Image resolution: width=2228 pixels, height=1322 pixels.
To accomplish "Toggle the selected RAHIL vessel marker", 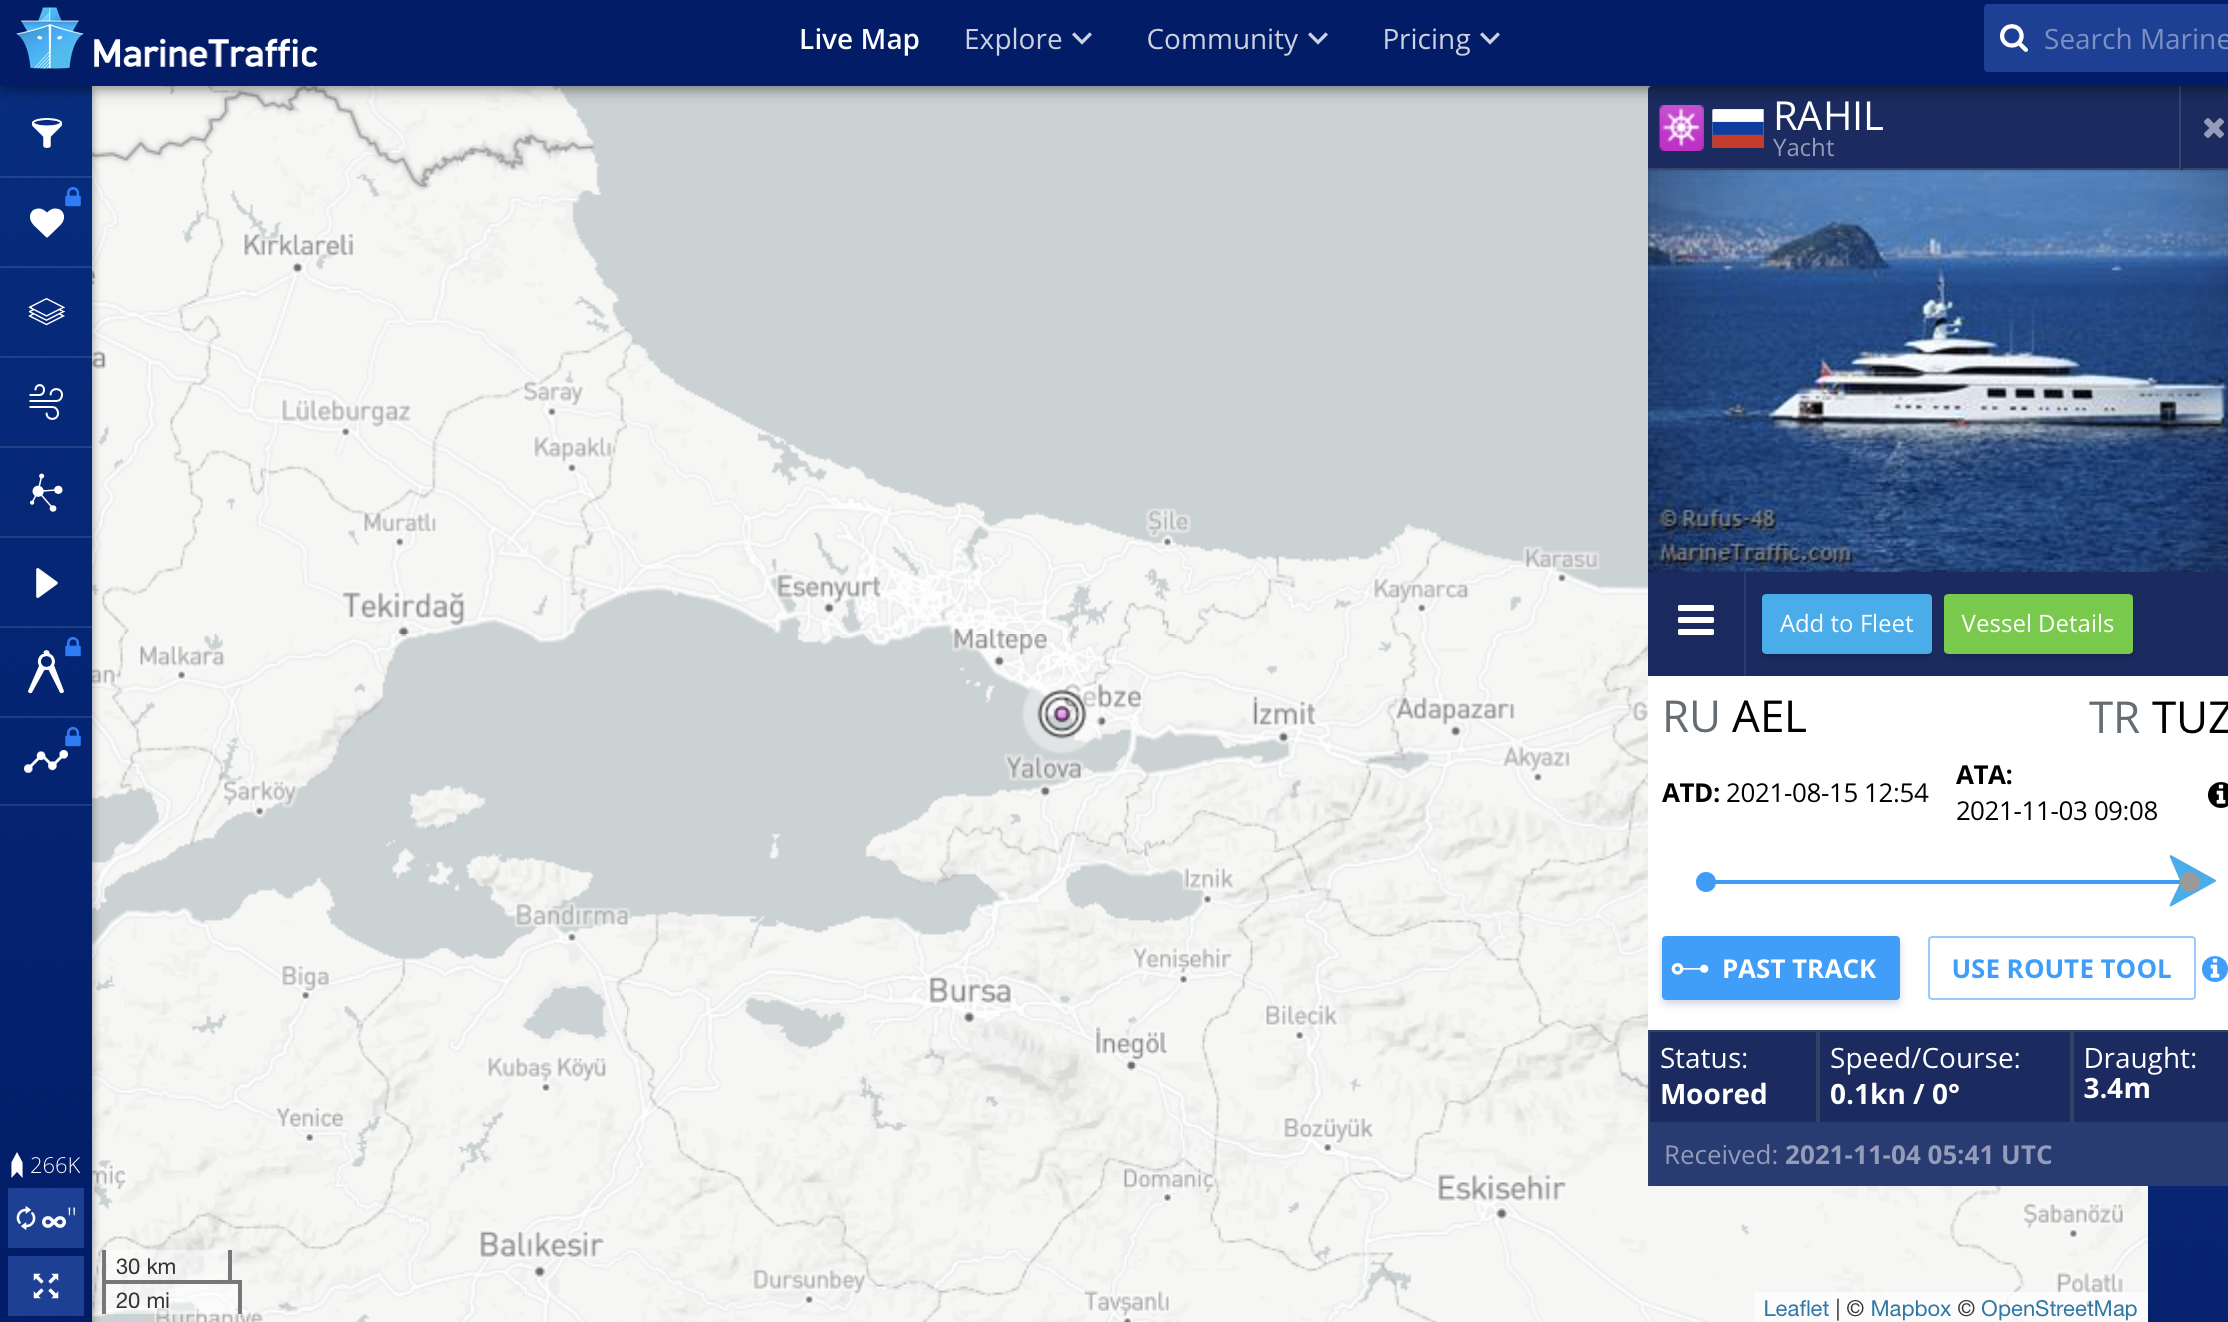I will coord(1061,714).
